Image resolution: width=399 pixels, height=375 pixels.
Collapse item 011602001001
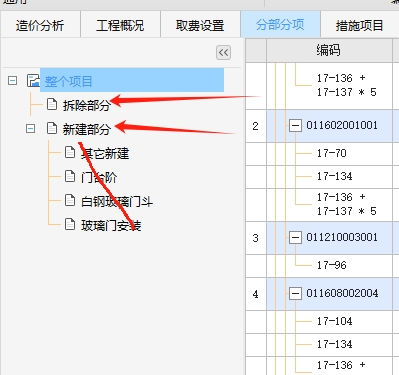click(295, 126)
